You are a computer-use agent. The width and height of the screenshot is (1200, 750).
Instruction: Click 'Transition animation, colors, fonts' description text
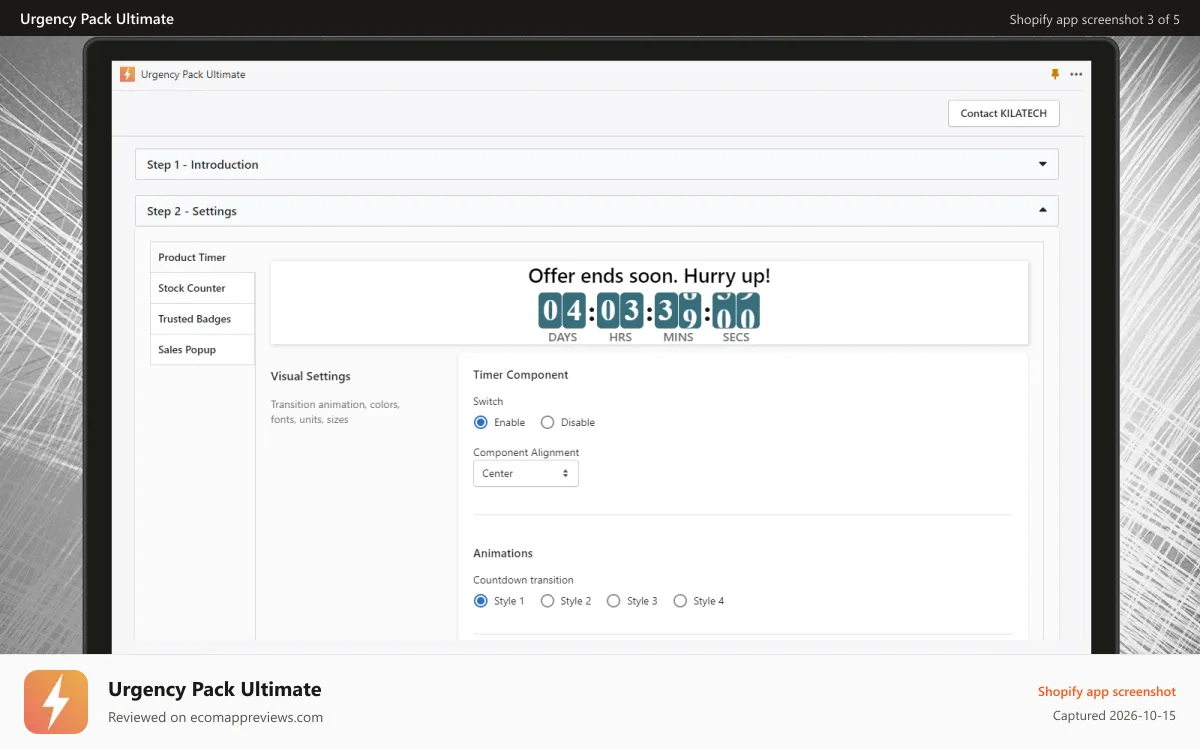point(335,412)
